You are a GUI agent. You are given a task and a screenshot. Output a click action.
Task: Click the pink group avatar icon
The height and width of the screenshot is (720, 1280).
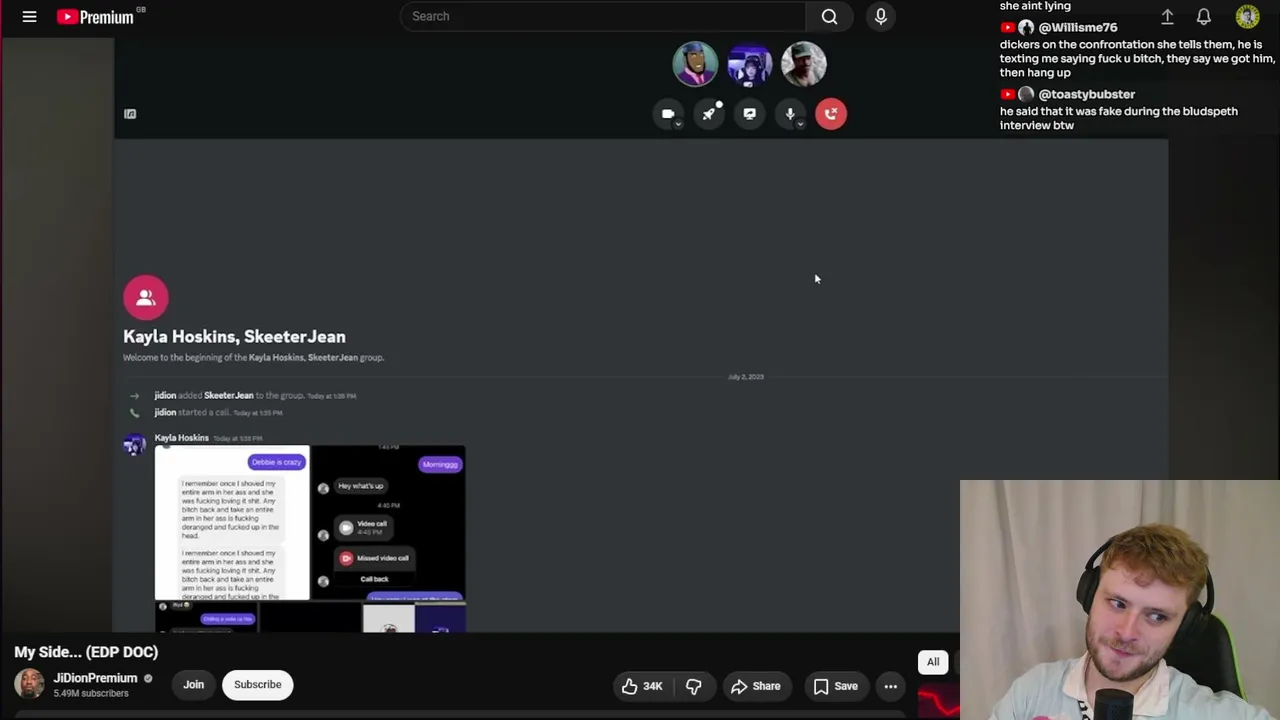(146, 297)
